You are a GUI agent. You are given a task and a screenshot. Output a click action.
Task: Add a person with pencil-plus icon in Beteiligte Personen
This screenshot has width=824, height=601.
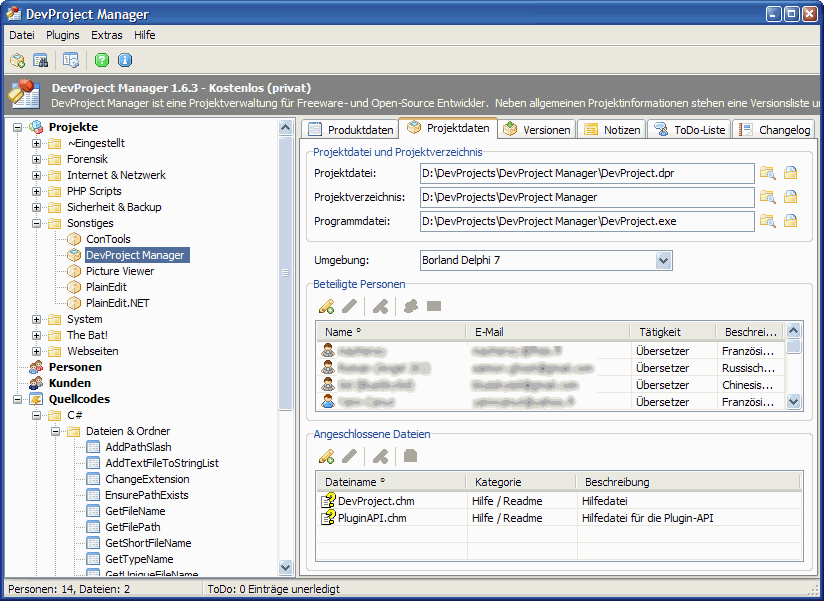click(x=326, y=306)
